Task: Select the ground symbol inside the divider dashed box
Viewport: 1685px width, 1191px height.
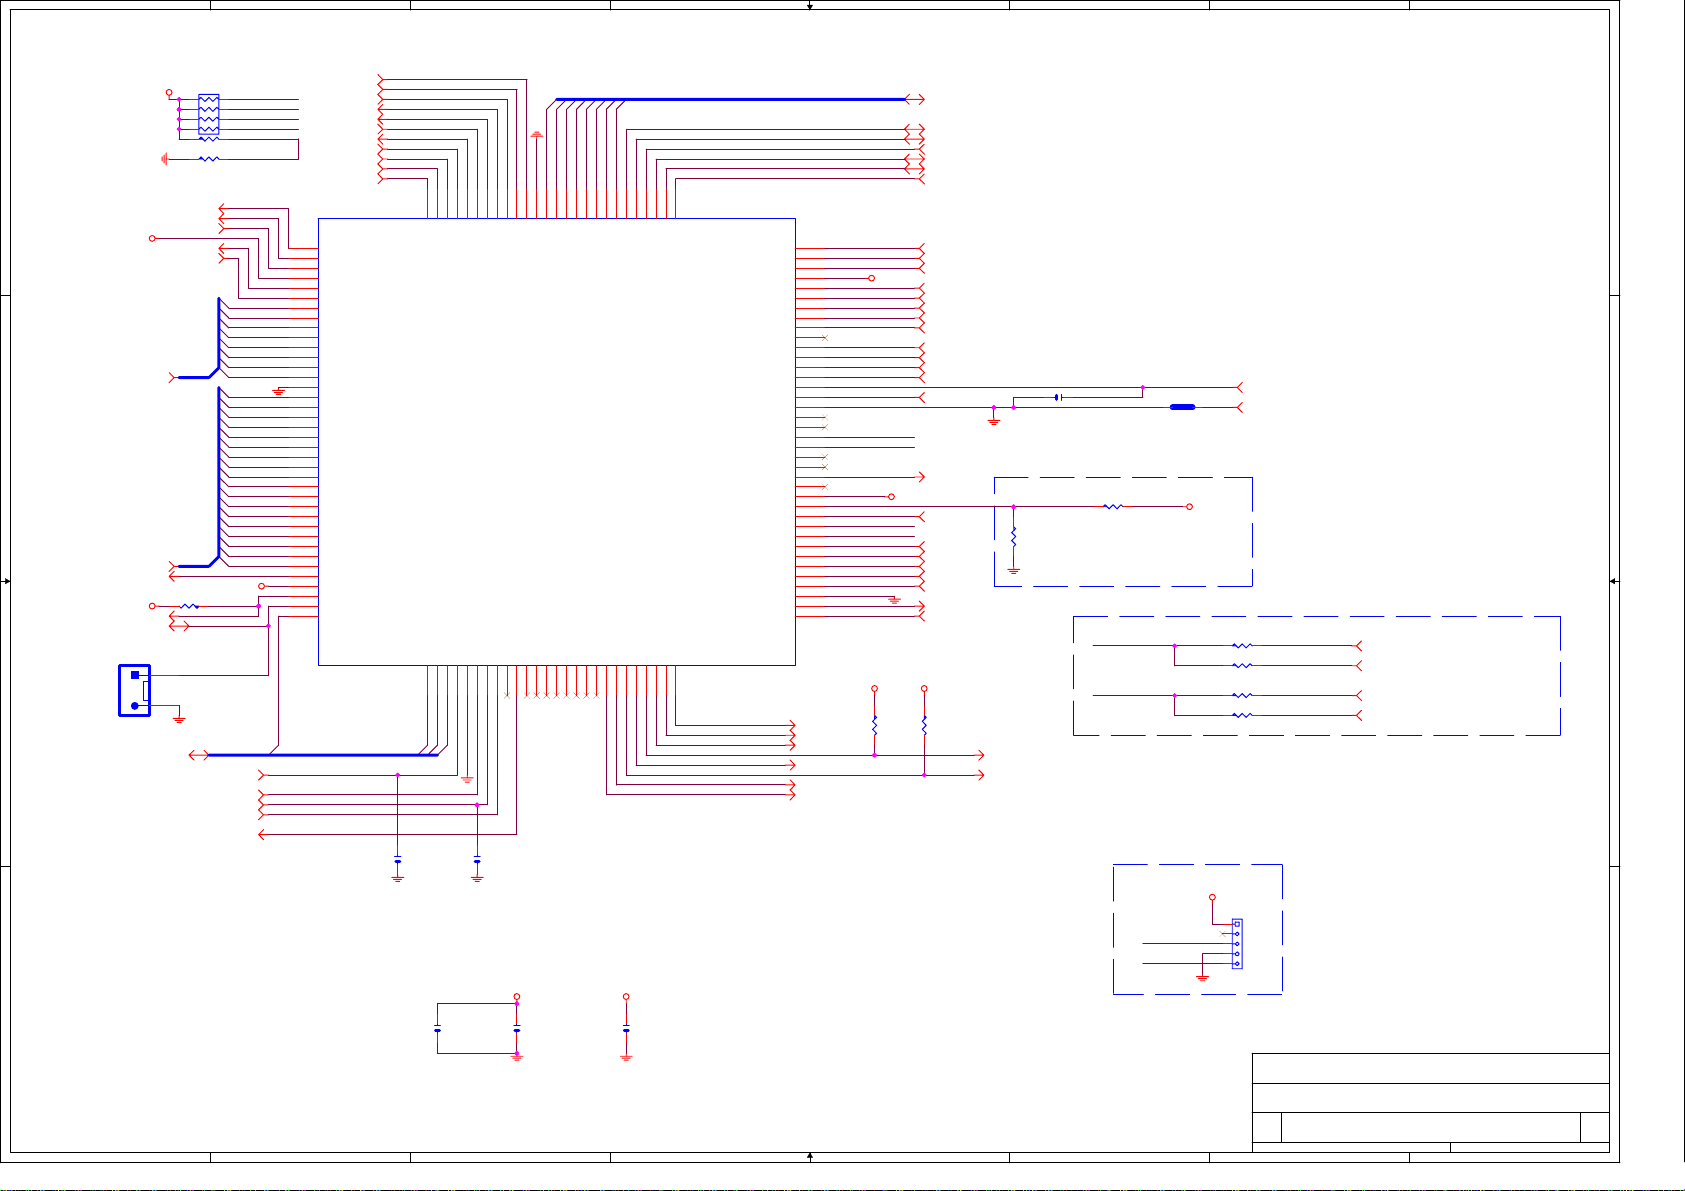Action: click(1014, 570)
